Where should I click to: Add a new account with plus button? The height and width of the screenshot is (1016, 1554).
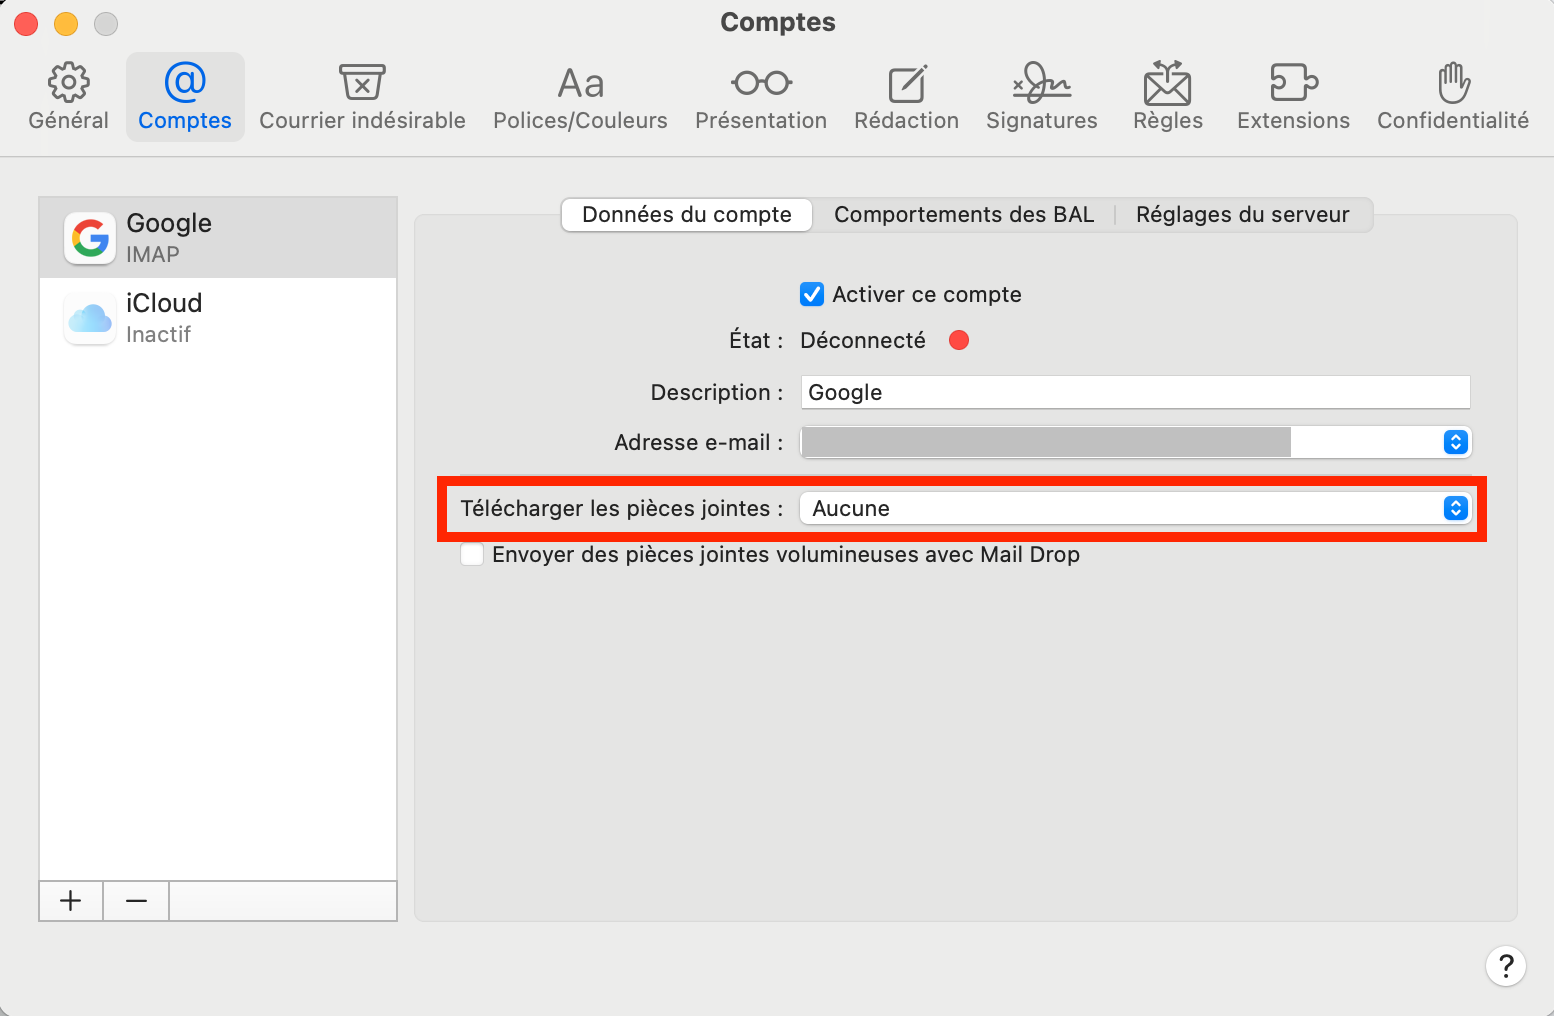tap(71, 901)
